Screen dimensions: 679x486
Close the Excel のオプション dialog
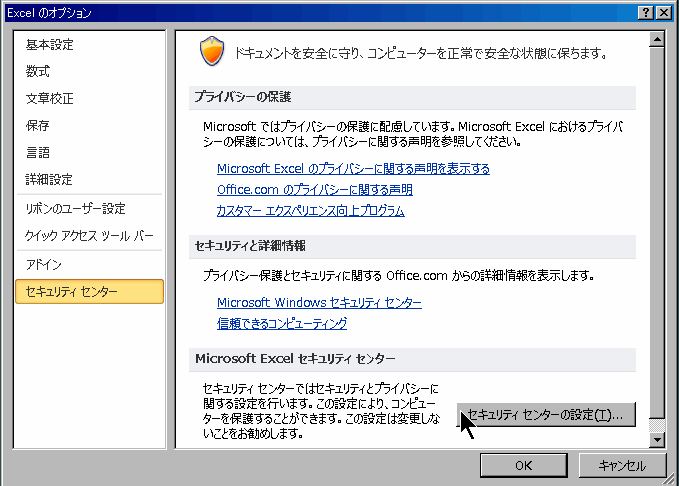(x=664, y=13)
